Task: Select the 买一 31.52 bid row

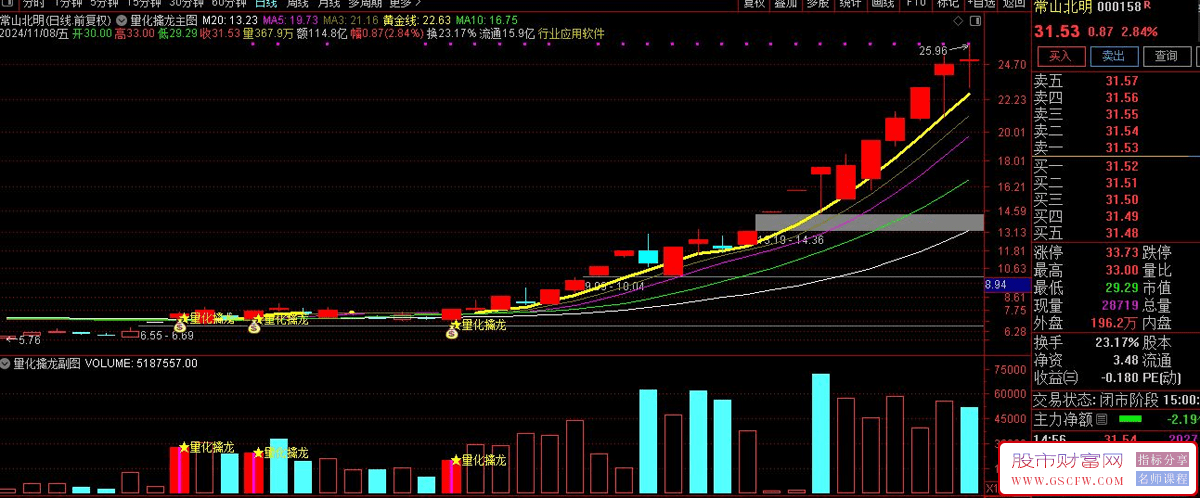Action: click(x=1115, y=166)
